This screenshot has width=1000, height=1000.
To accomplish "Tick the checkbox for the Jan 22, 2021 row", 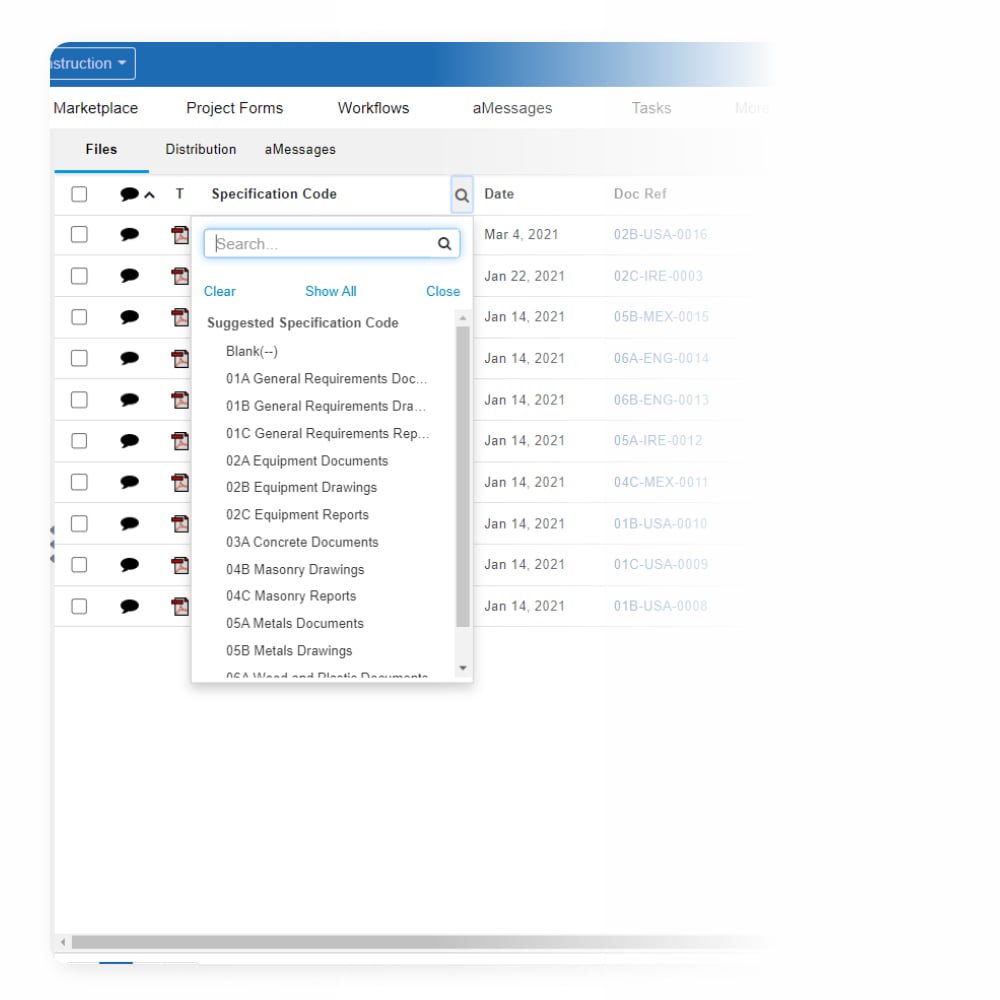I will click(79, 276).
